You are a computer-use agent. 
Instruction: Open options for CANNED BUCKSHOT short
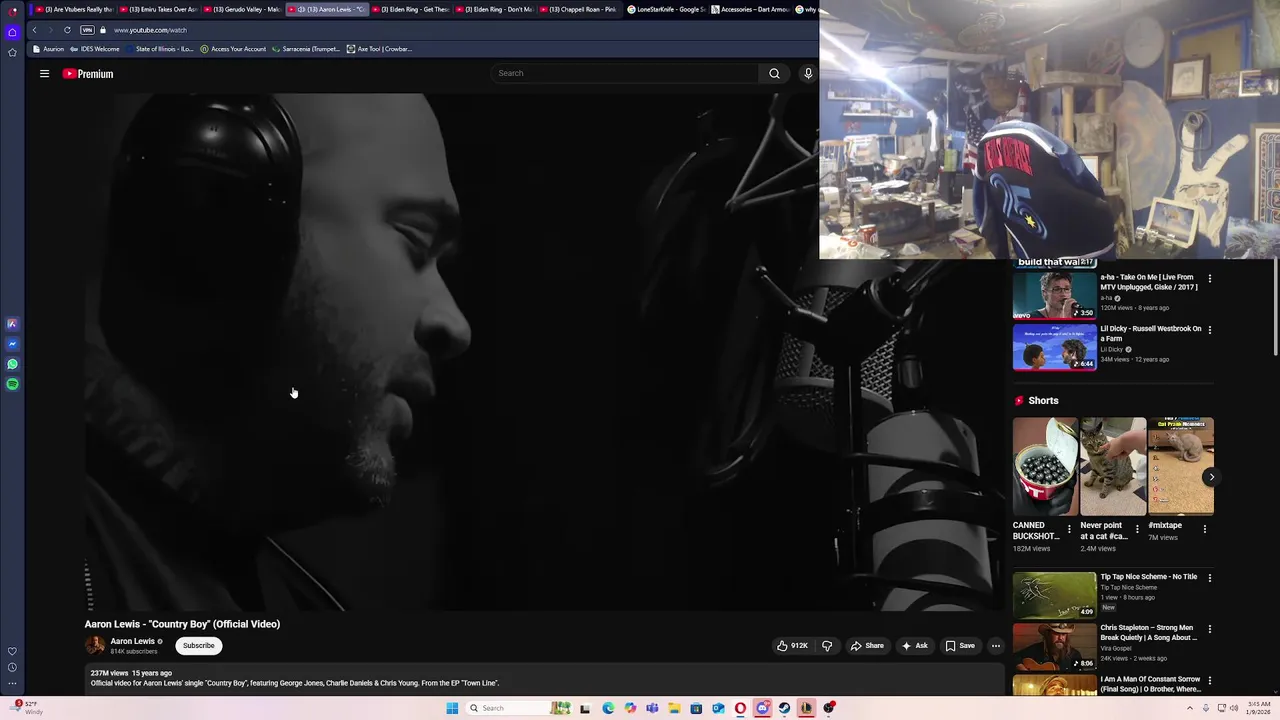(x=1069, y=529)
